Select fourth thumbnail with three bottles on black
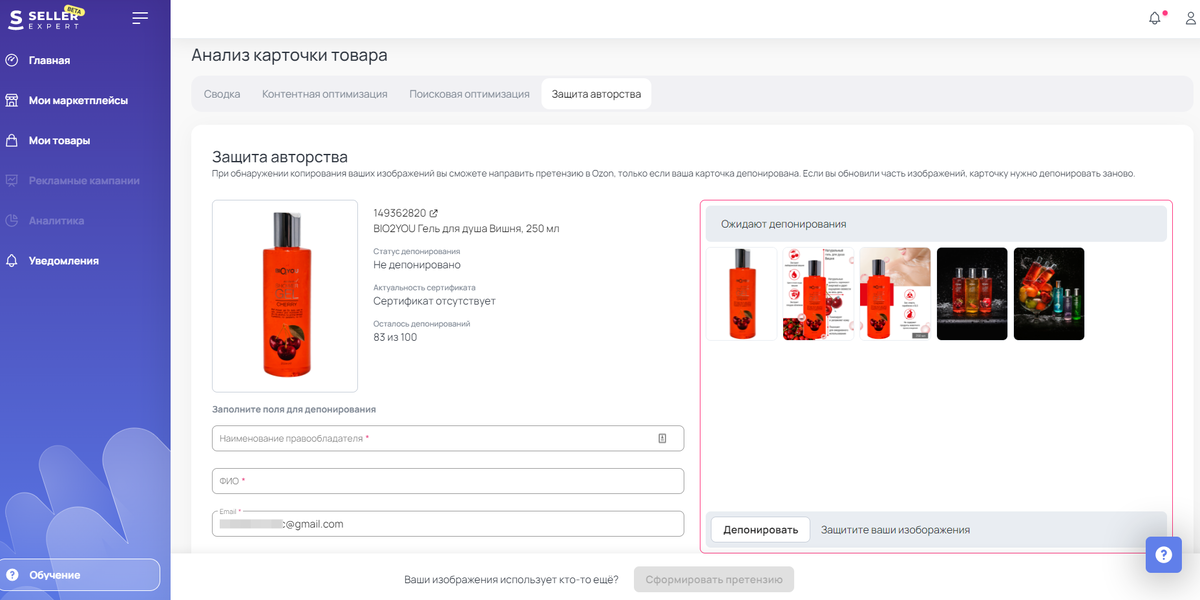This screenshot has height=600, width=1200. [x=972, y=294]
